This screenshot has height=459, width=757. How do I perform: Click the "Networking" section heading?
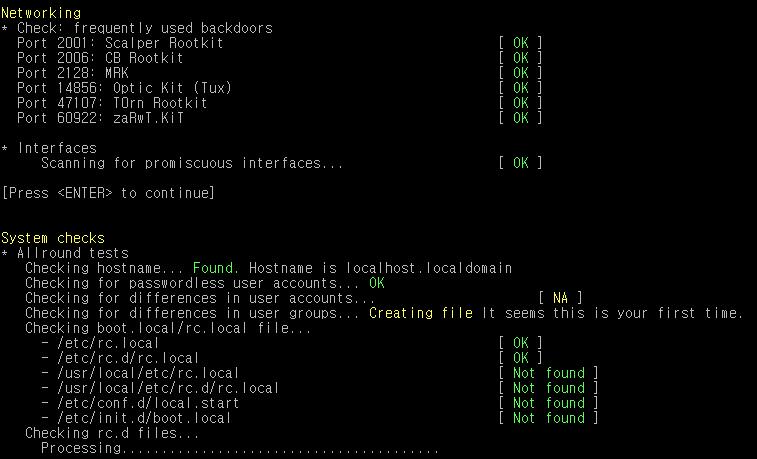tap(41, 13)
